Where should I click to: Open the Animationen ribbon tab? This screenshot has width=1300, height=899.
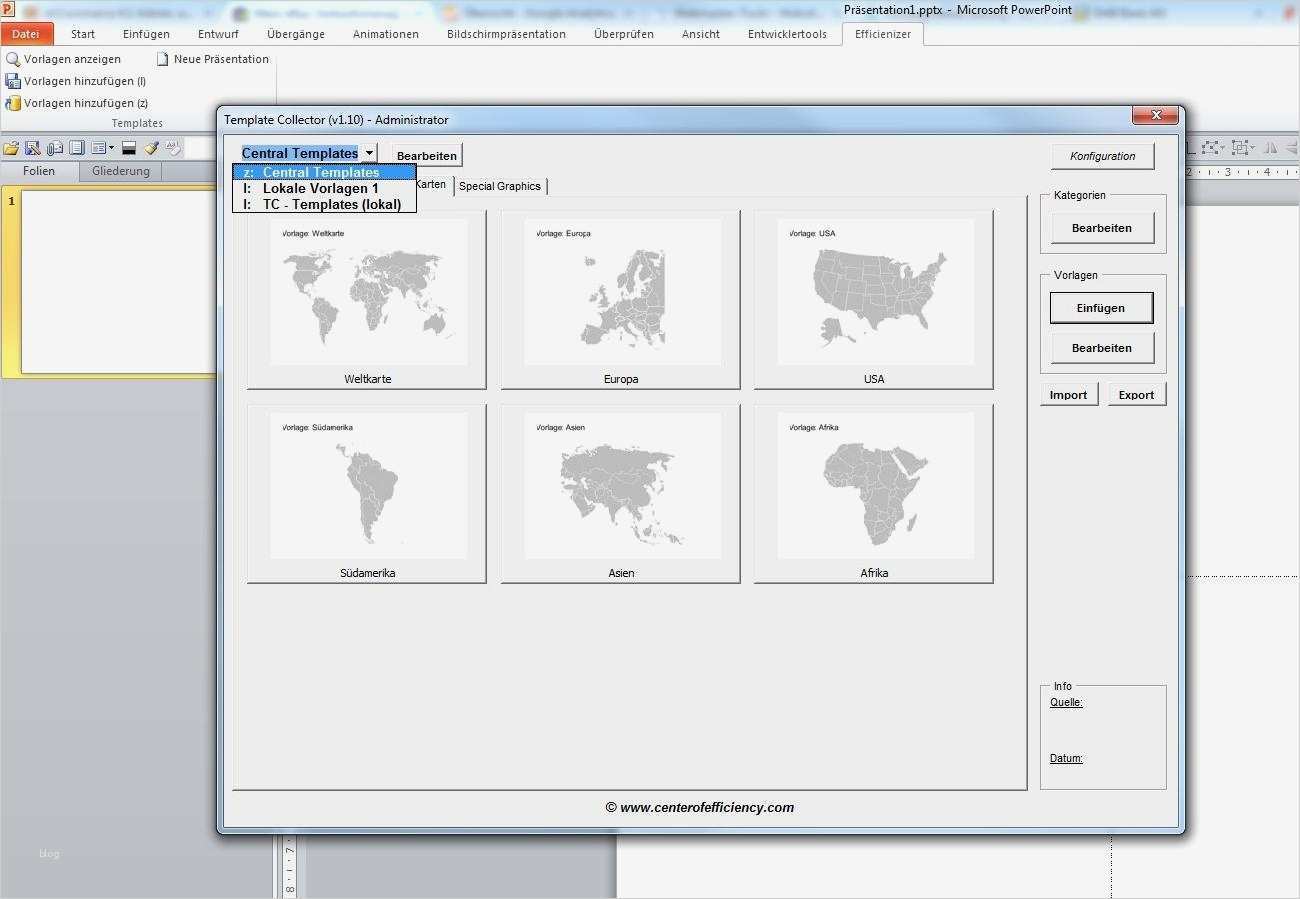pos(385,34)
